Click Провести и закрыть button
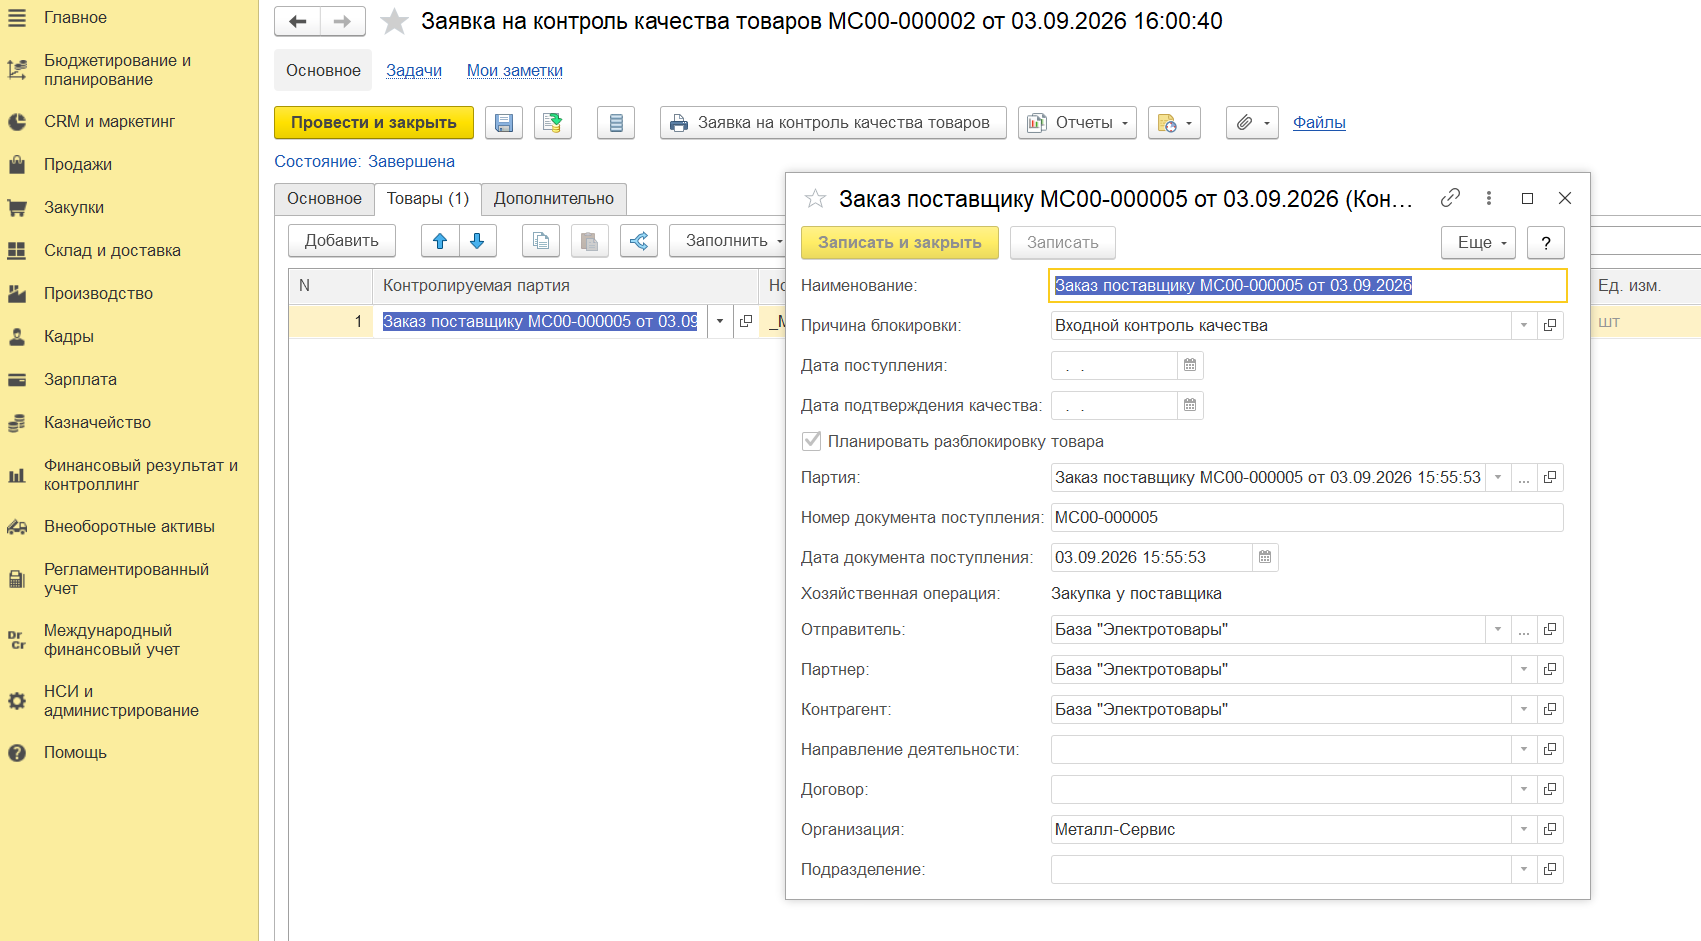The image size is (1701, 941). coord(374,123)
